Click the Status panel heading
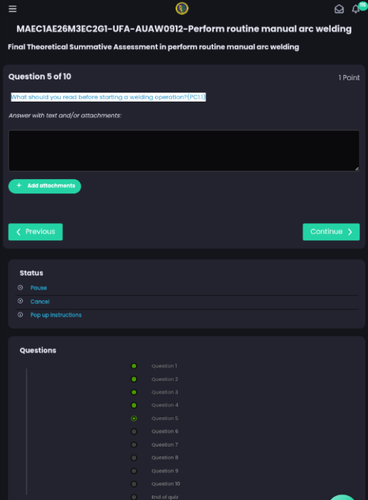368x500 pixels. coord(31,273)
